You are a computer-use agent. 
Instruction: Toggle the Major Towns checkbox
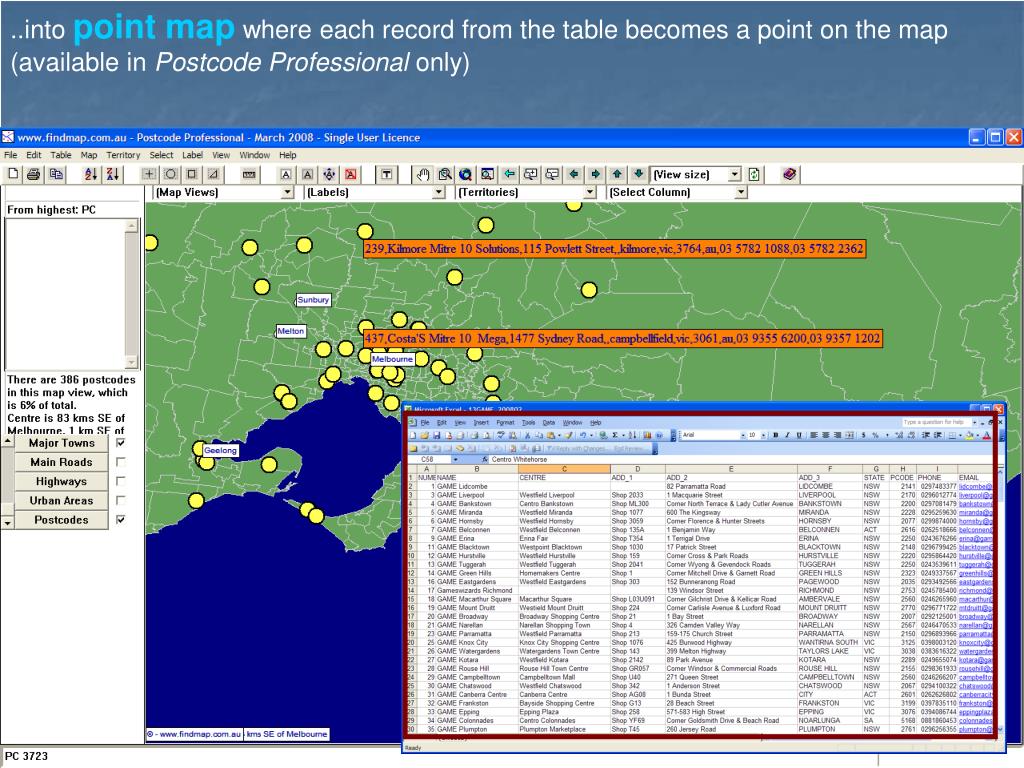[120, 443]
